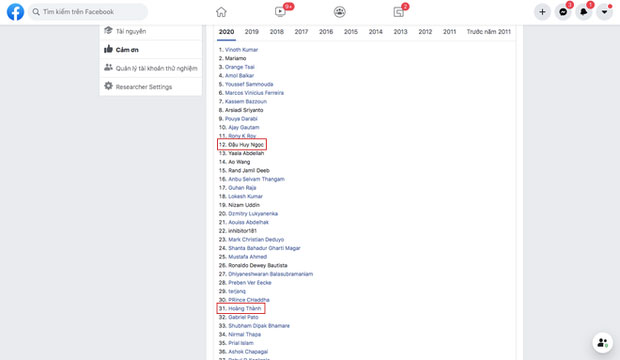This screenshot has height=360, width=620.
Task: Open Anbu Selvam Thangam link
Action: point(256,179)
